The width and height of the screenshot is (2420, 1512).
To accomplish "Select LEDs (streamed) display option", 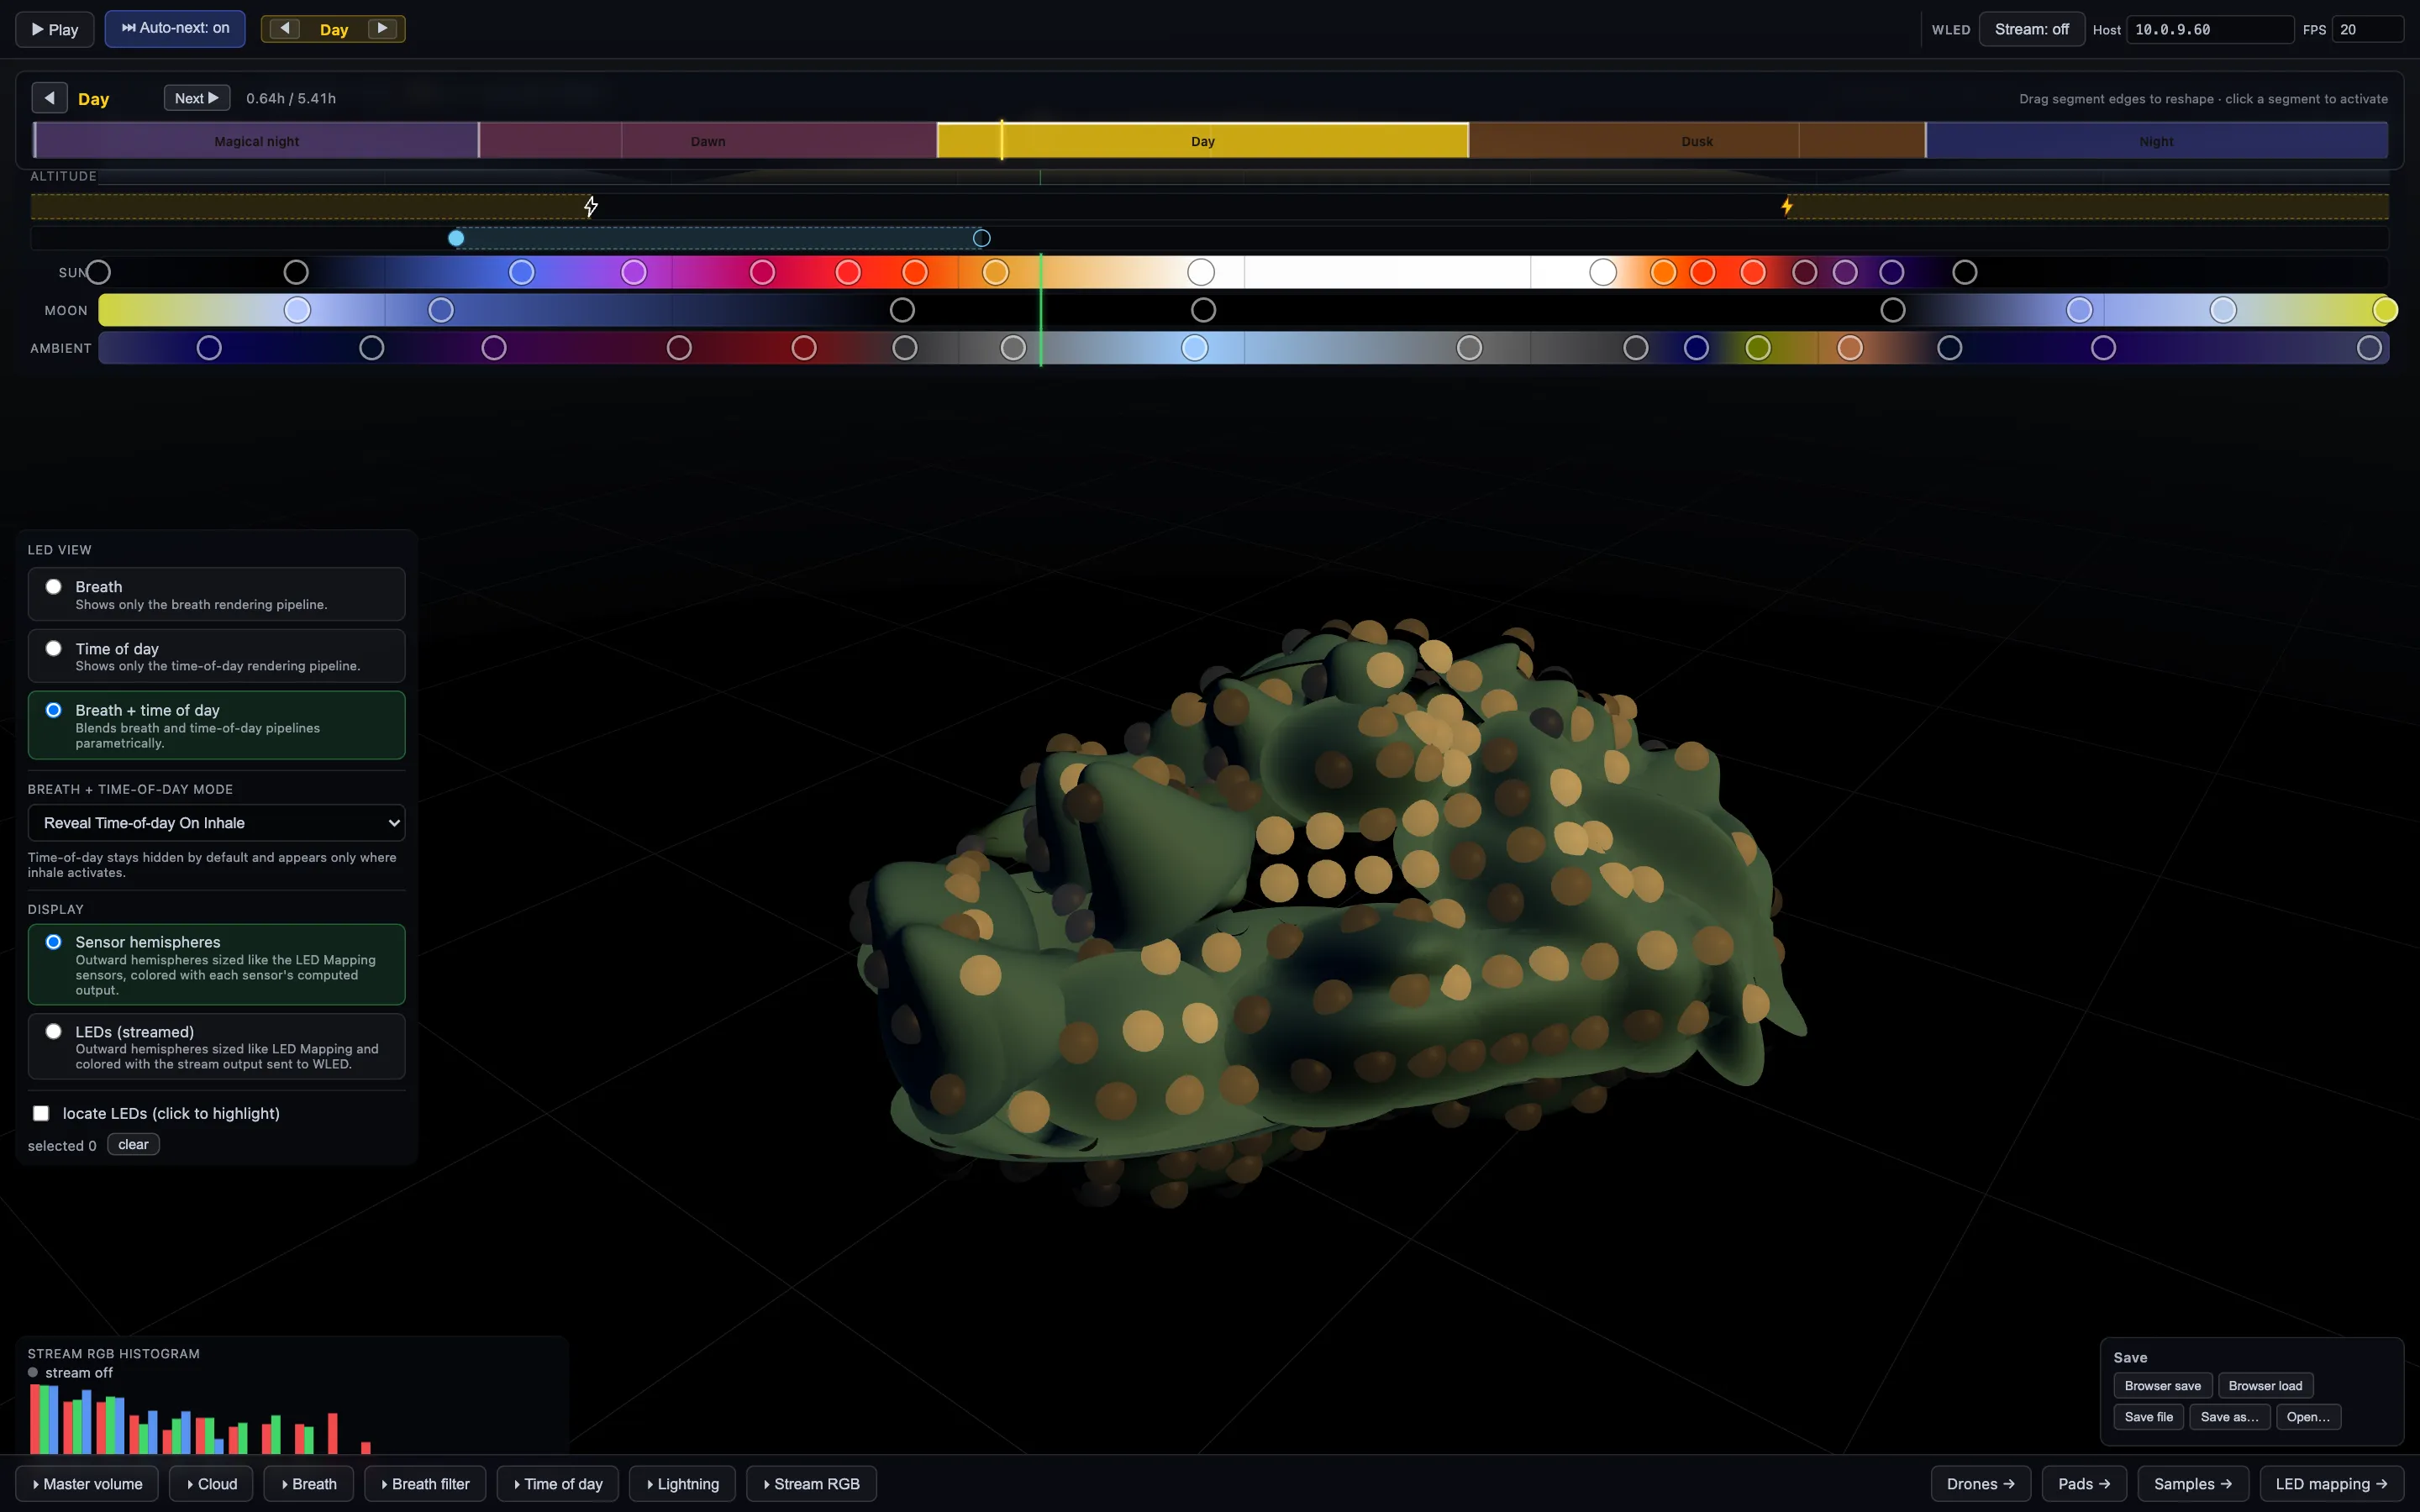I will (216, 1047).
